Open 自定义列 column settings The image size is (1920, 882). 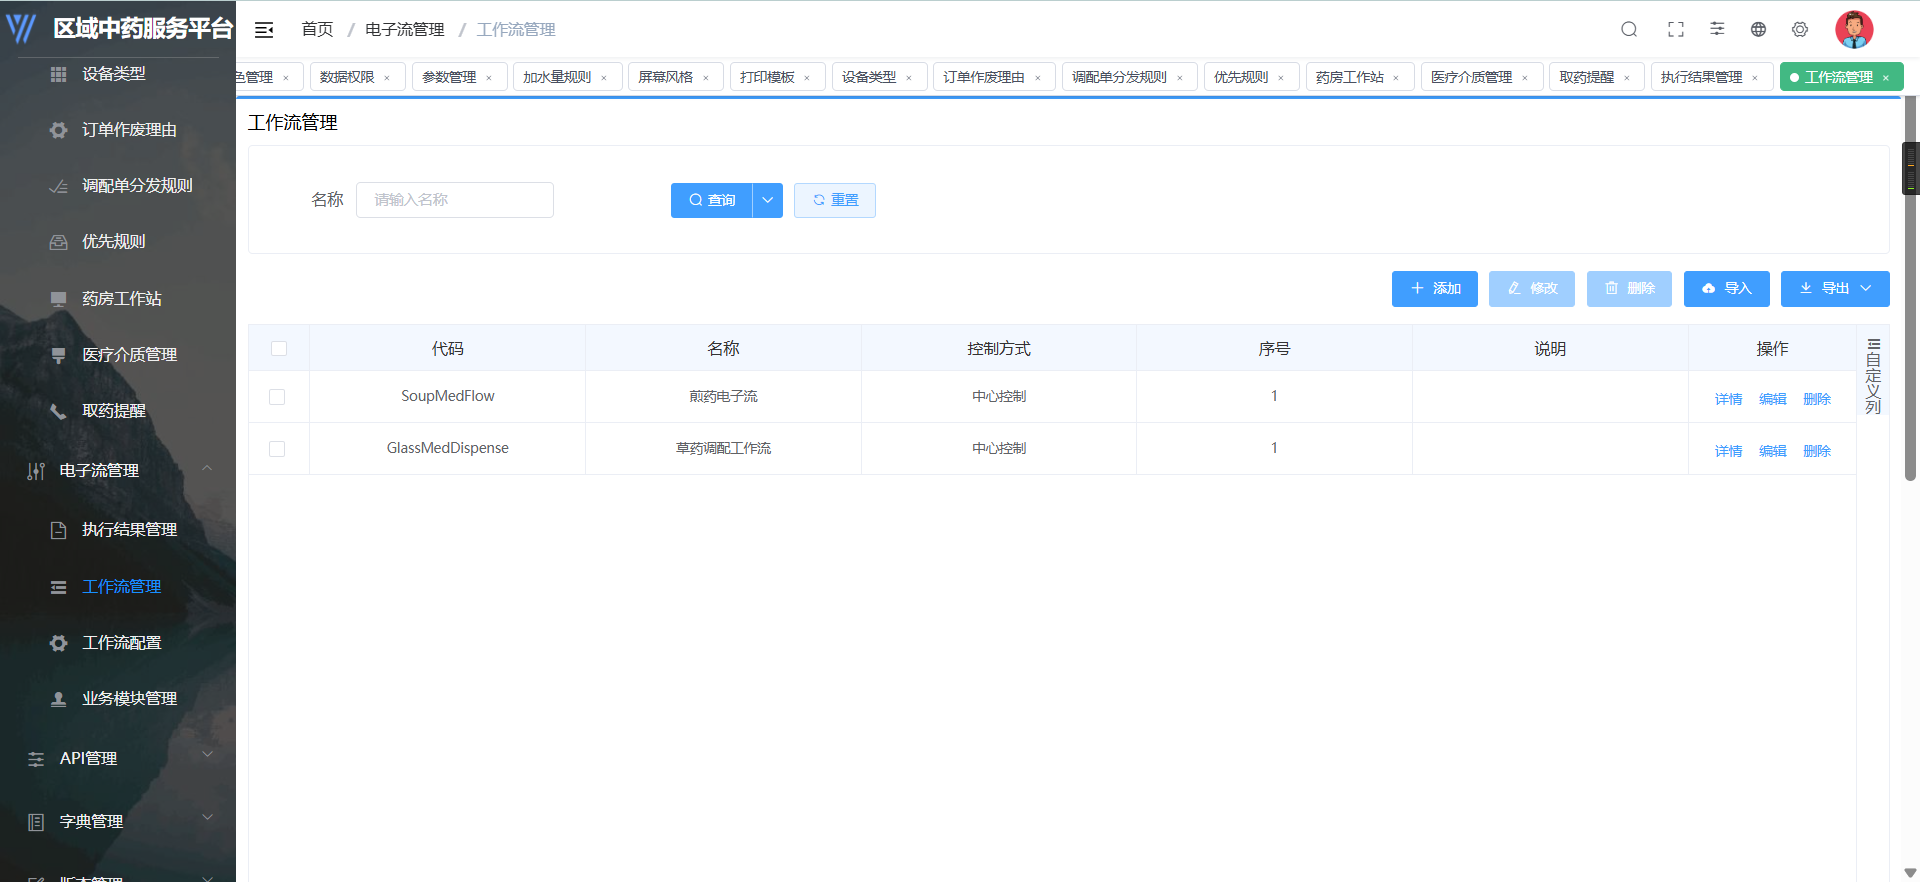point(1873,376)
